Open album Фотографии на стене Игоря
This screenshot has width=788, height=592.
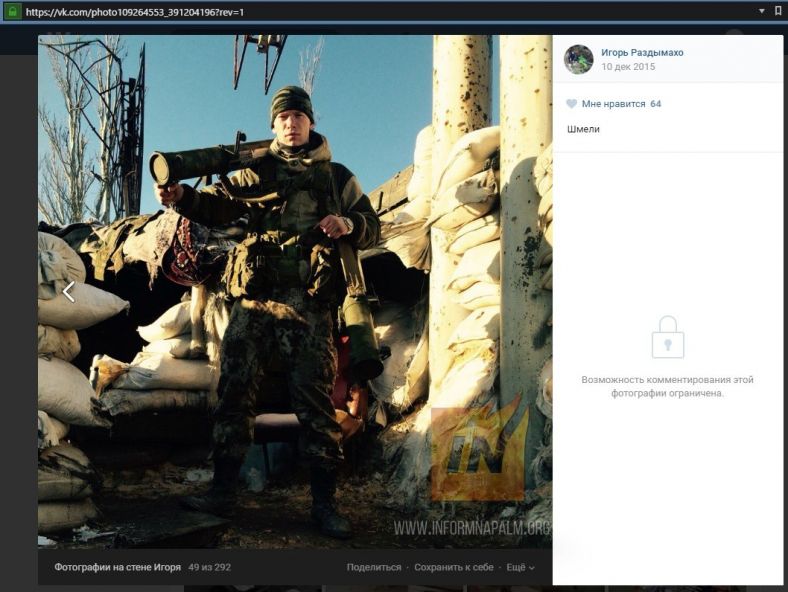[x=117, y=567]
